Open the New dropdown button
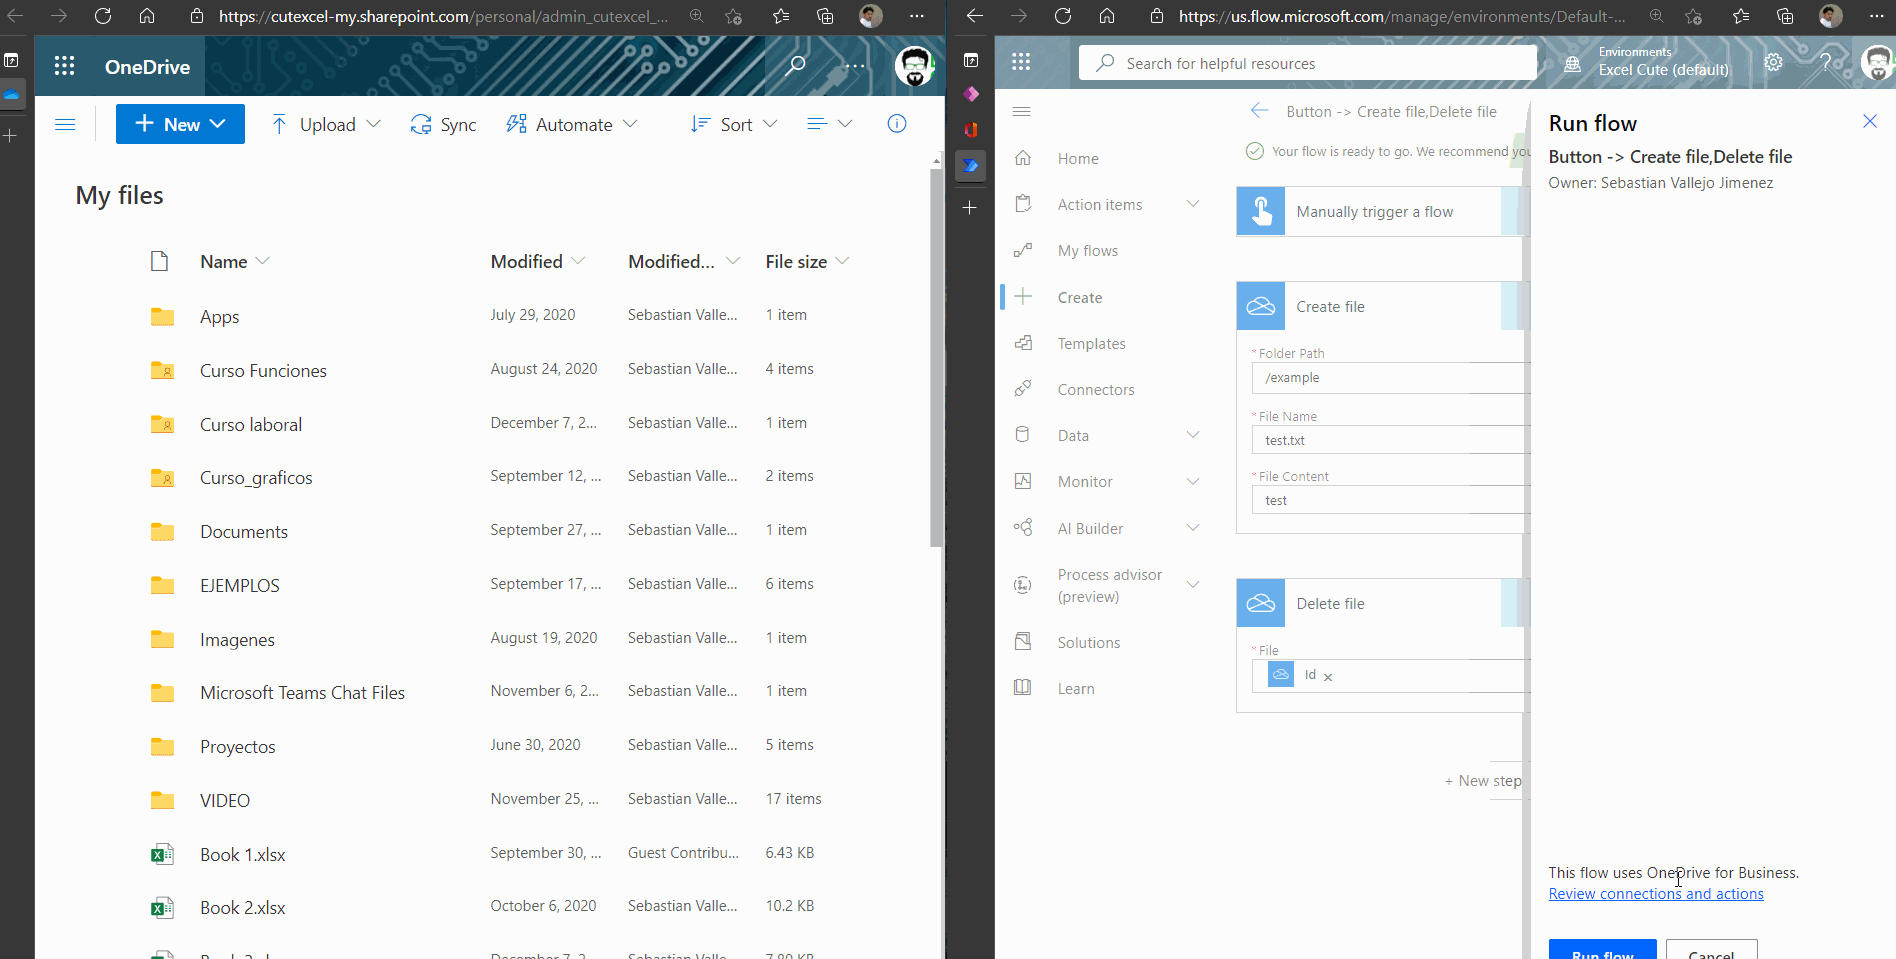This screenshot has height=959, width=1896. point(180,124)
